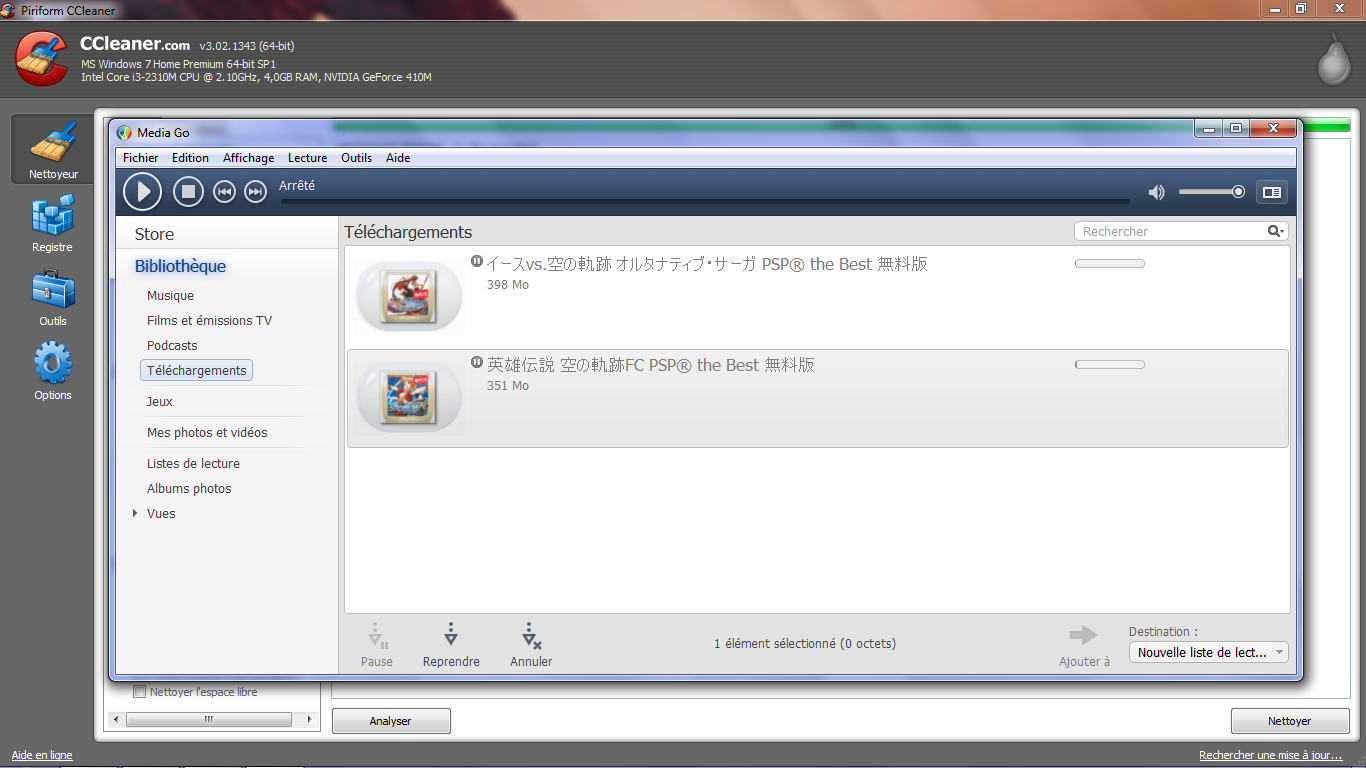Screen dimensions: 1366x768
Task: Click the left scroll arrow in CCleaner
Action: pyautogui.click(x=116, y=719)
